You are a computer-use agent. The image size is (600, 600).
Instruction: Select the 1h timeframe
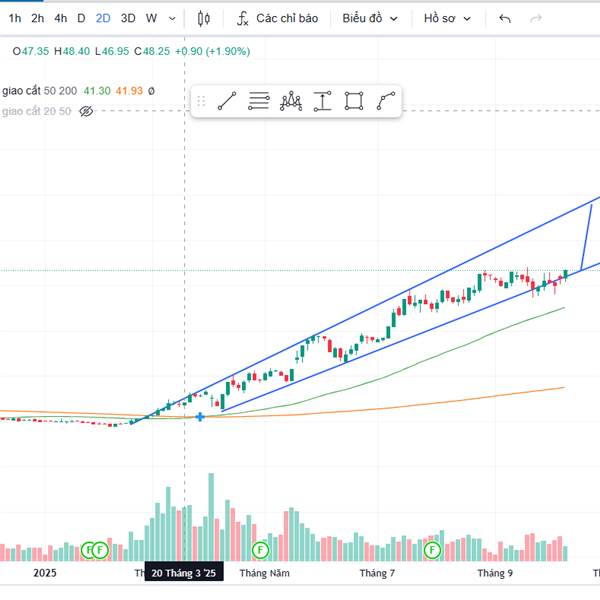coord(15,18)
